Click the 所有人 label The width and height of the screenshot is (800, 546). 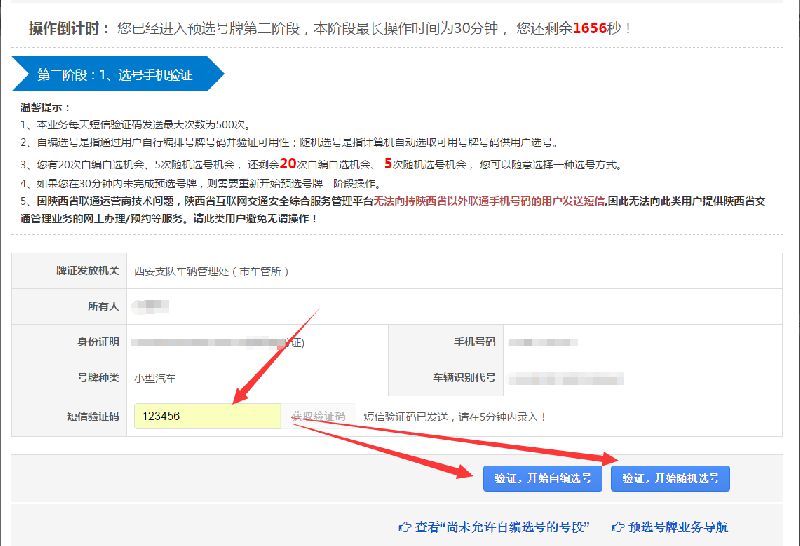click(104, 306)
